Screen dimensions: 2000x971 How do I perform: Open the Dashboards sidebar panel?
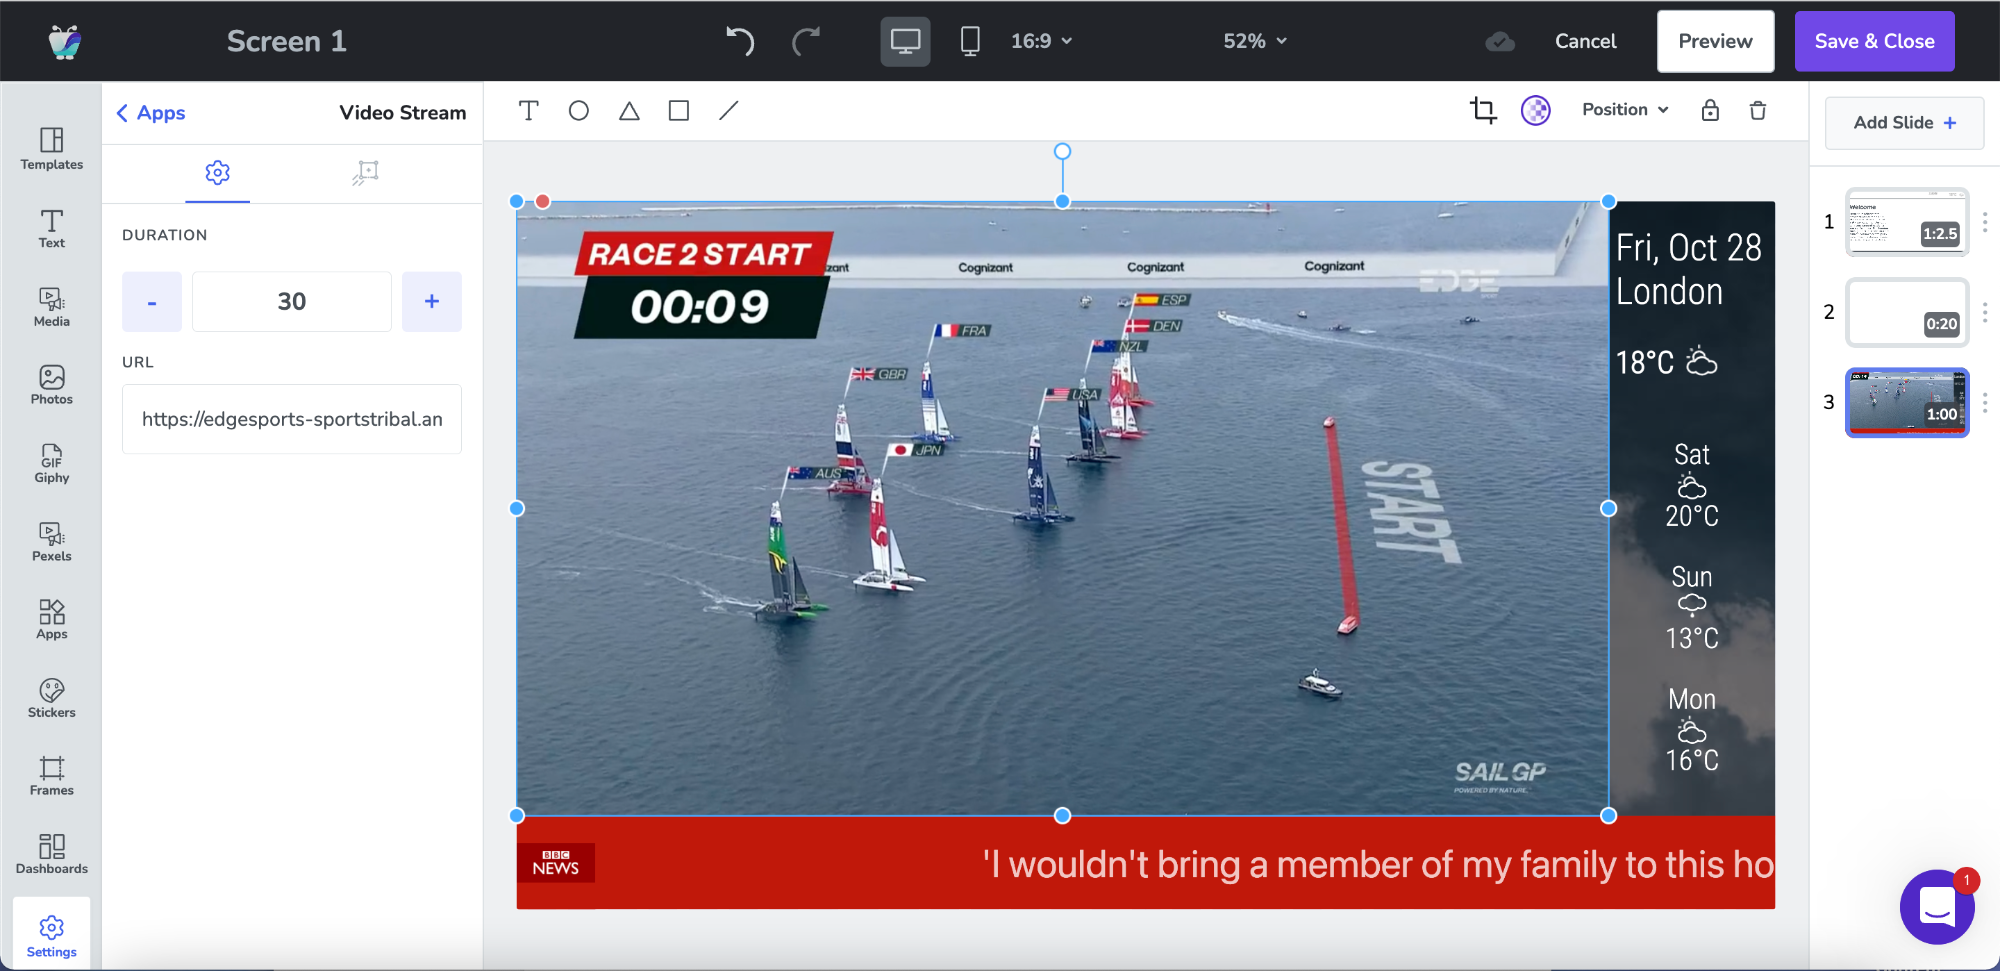pyautogui.click(x=52, y=854)
